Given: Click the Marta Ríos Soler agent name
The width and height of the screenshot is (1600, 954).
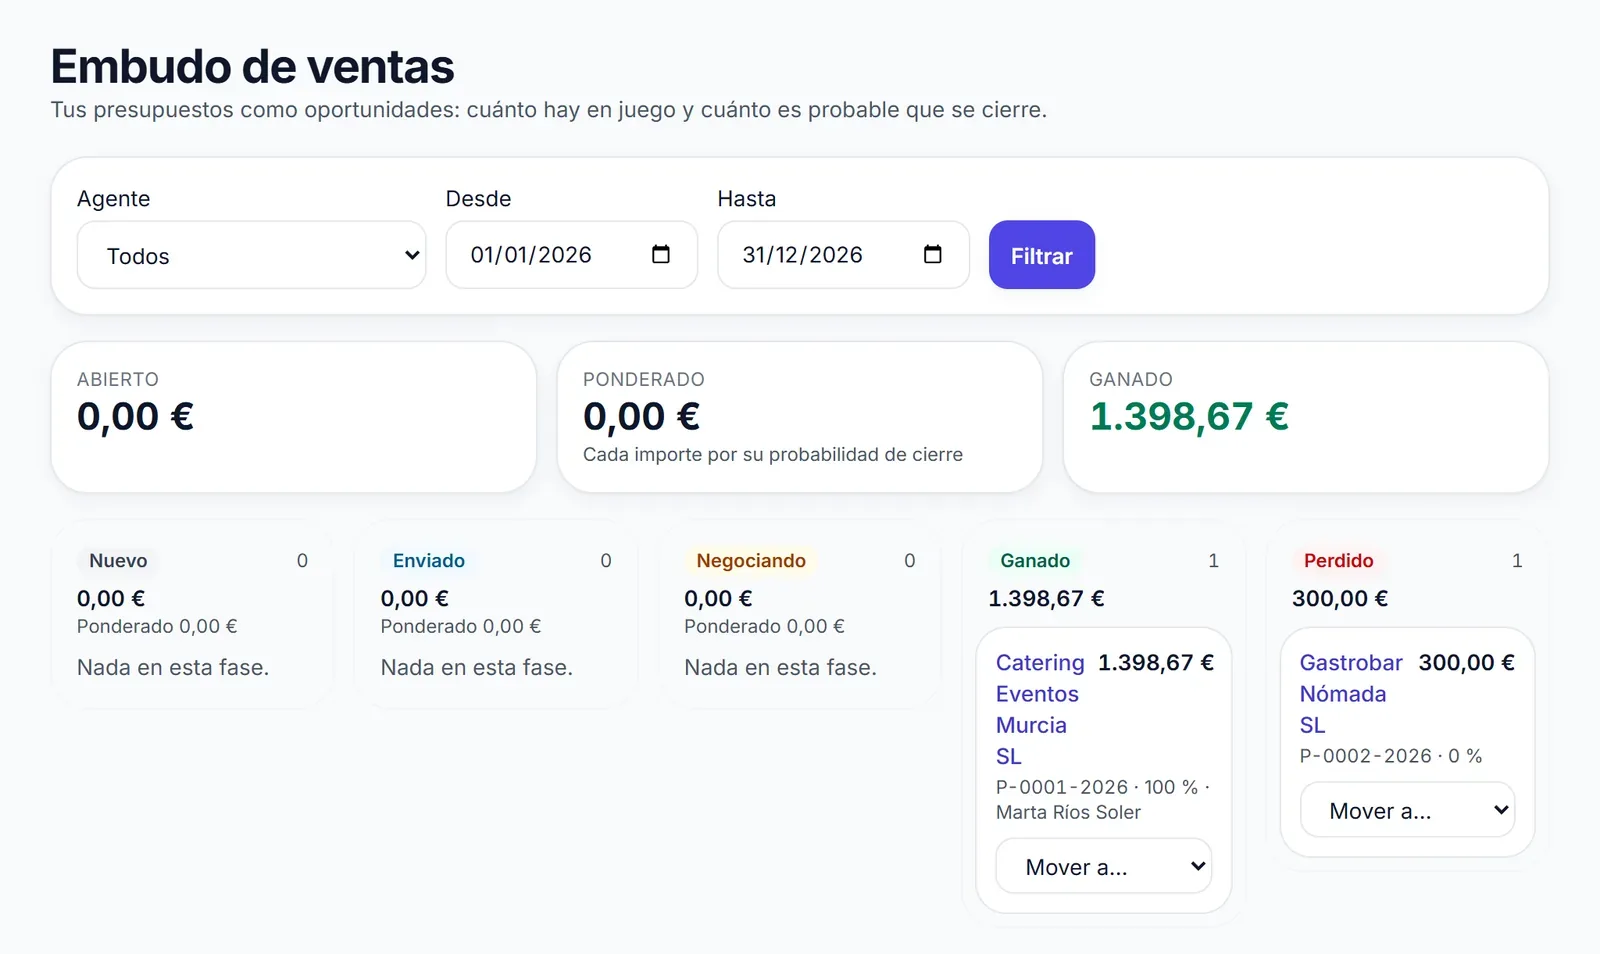Looking at the screenshot, I should click(1068, 812).
